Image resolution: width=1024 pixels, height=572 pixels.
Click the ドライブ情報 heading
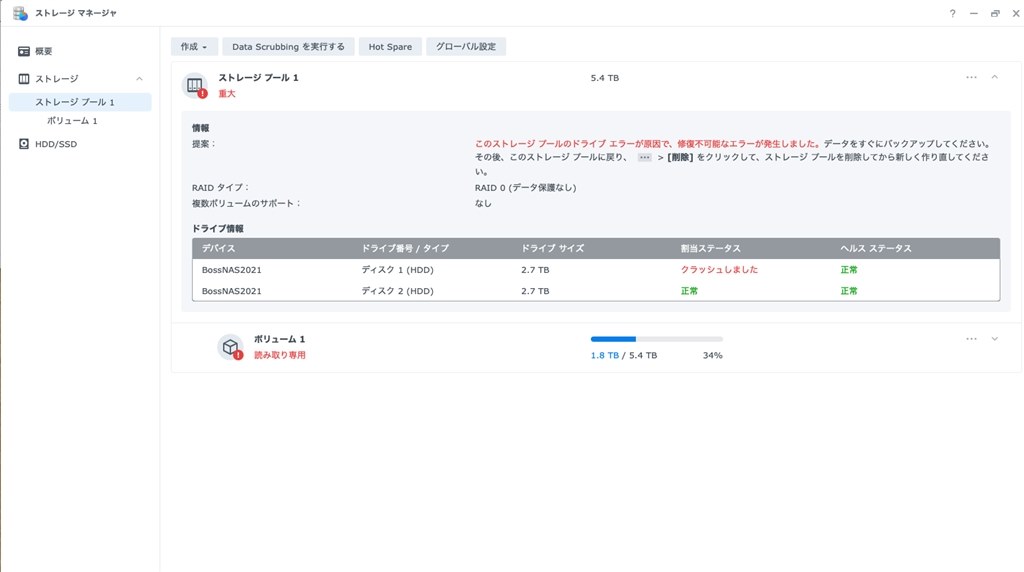click(x=217, y=229)
